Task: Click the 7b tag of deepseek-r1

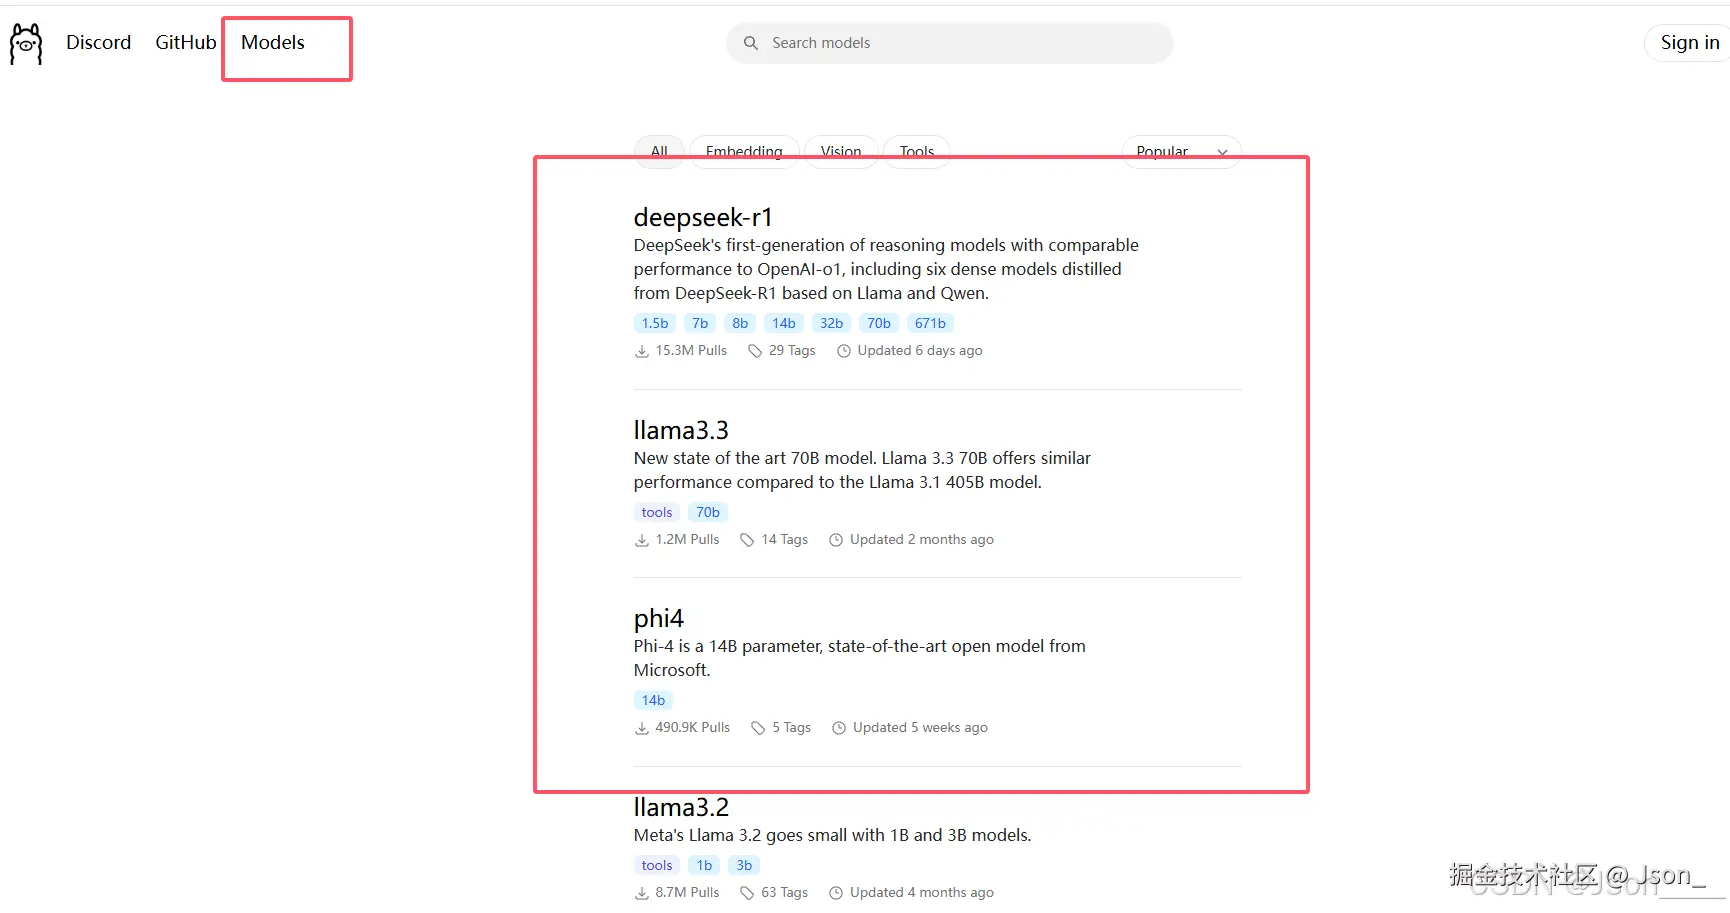Action: tap(700, 323)
